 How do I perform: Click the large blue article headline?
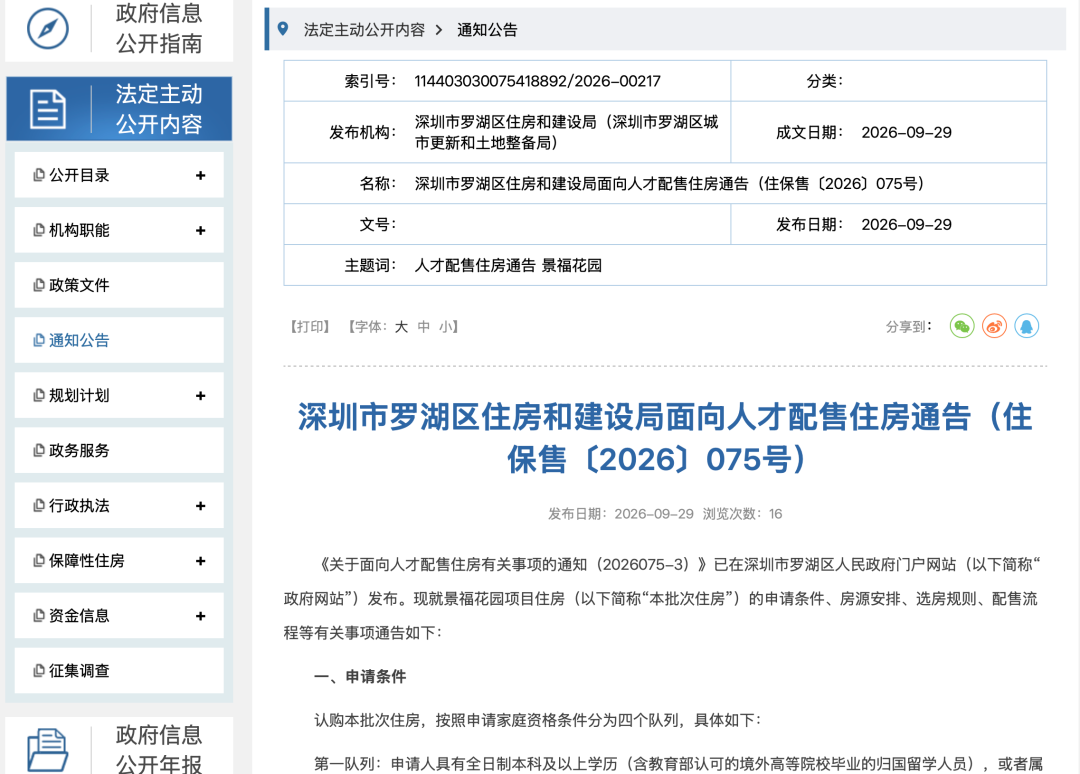point(665,438)
